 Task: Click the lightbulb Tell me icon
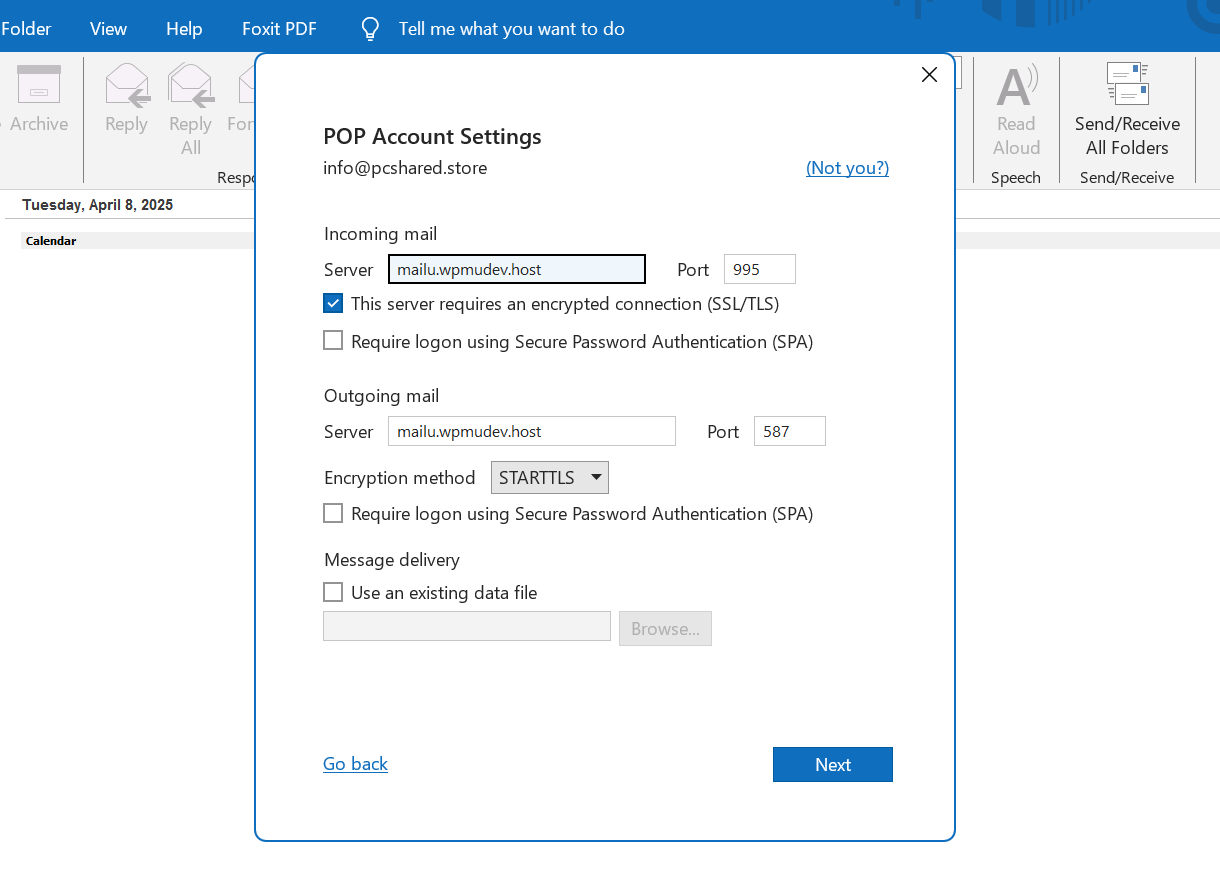tap(370, 29)
